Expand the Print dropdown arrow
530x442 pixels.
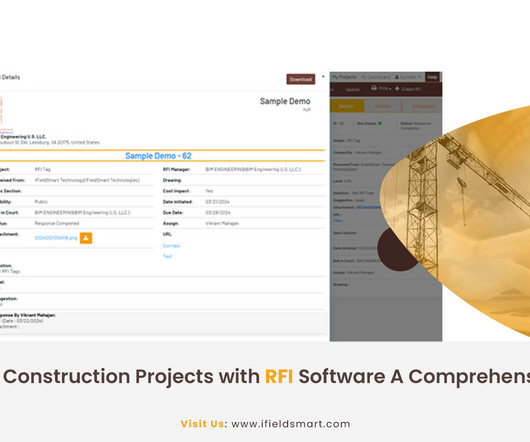click(x=390, y=89)
